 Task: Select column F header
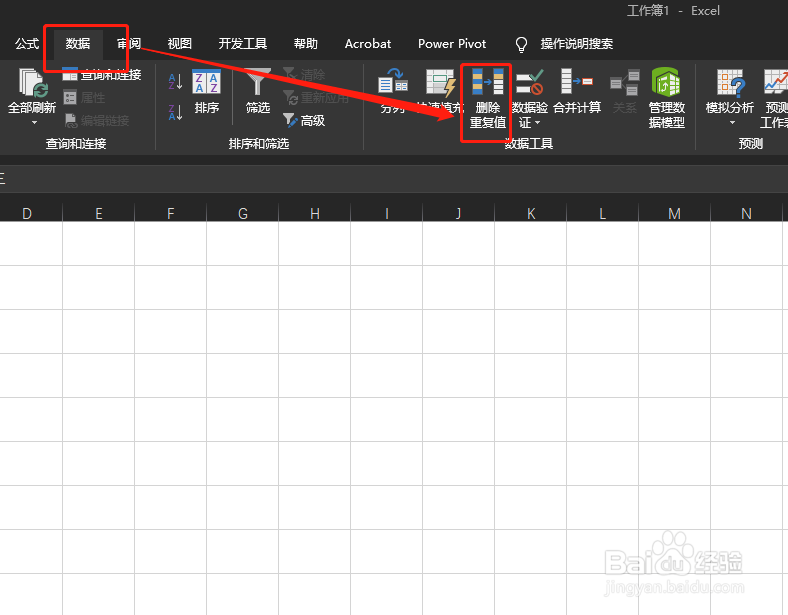point(170,214)
